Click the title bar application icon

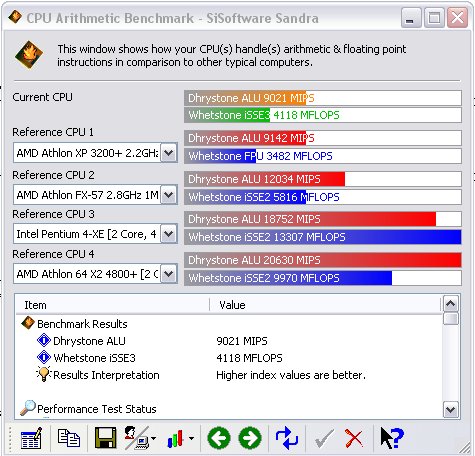pyautogui.click(x=15, y=17)
